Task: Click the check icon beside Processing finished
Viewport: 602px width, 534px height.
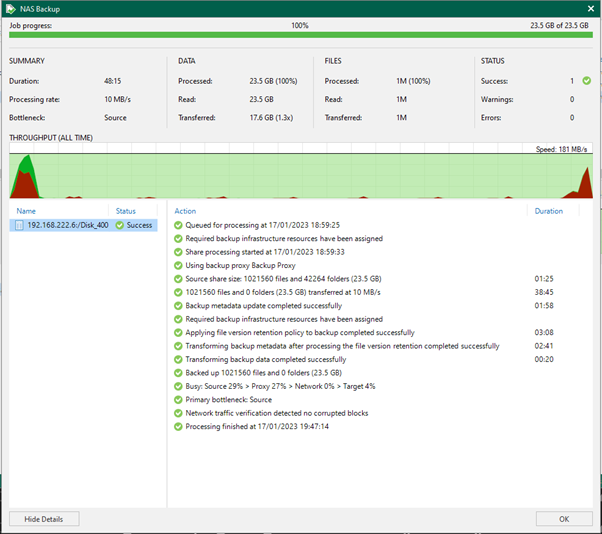Action: [178, 427]
